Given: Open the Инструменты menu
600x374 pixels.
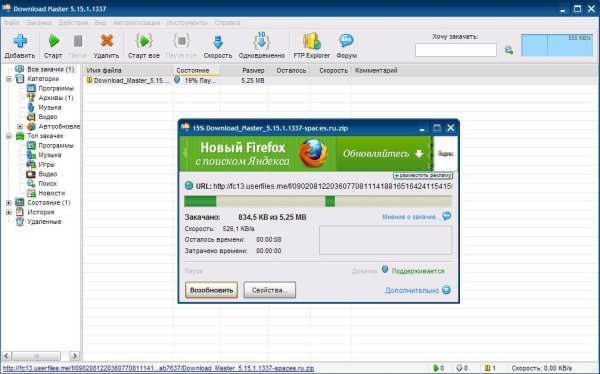Looking at the screenshot, I should [187, 23].
